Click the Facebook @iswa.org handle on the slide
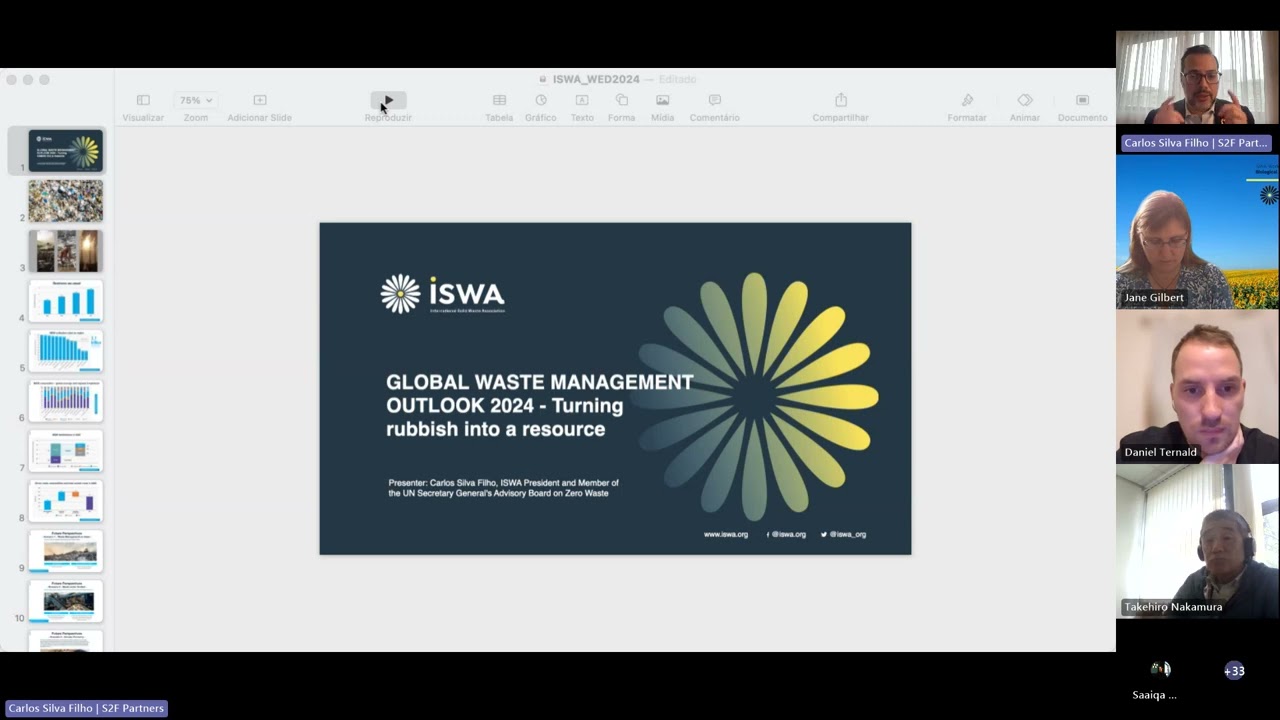 [786, 534]
